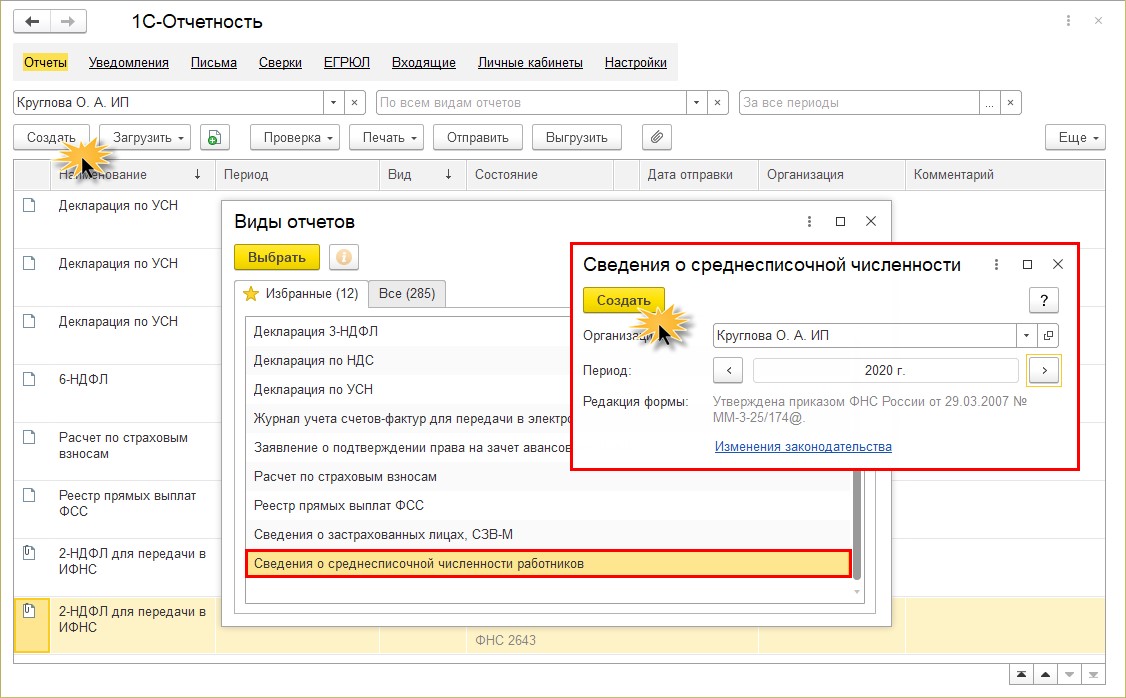This screenshot has height=698, width=1126.
Task: Expand the report types filter dropdown
Action: (696, 103)
